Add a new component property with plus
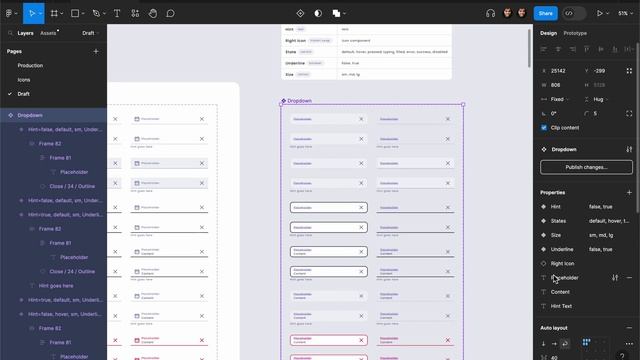640x360 pixels. [x=629, y=192]
